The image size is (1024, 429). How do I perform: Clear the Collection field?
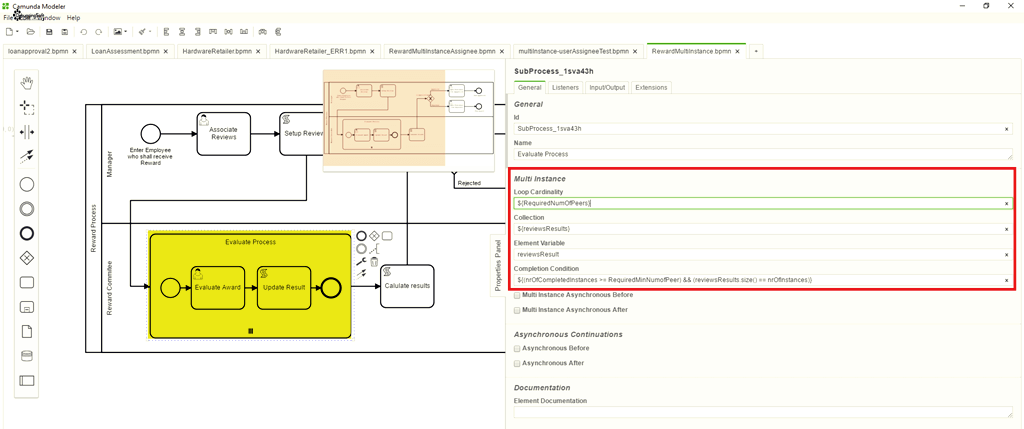click(1006, 229)
